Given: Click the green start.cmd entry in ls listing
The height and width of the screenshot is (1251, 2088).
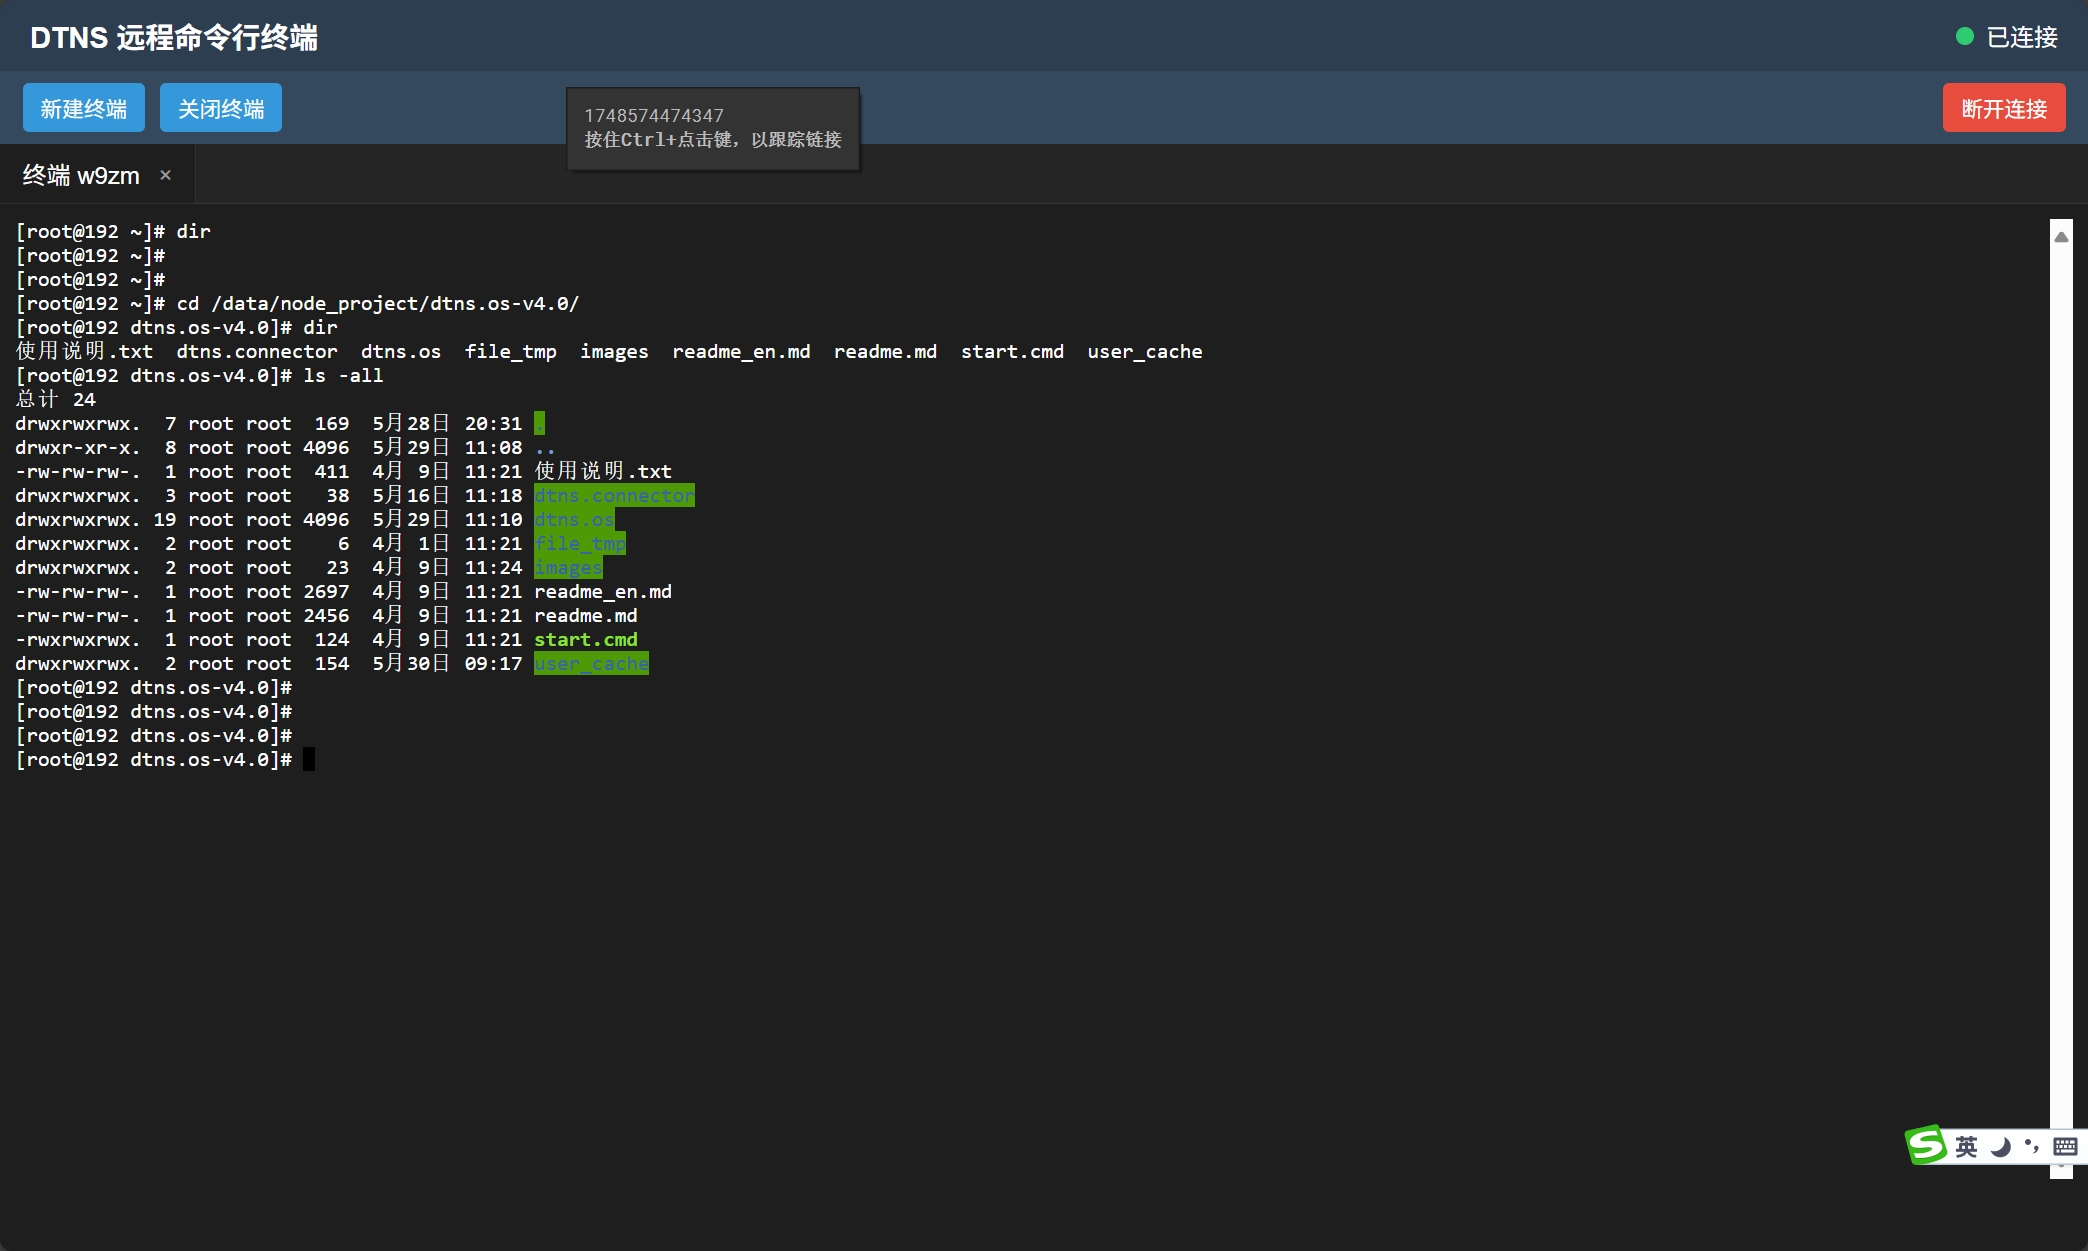Looking at the screenshot, I should (x=586, y=639).
